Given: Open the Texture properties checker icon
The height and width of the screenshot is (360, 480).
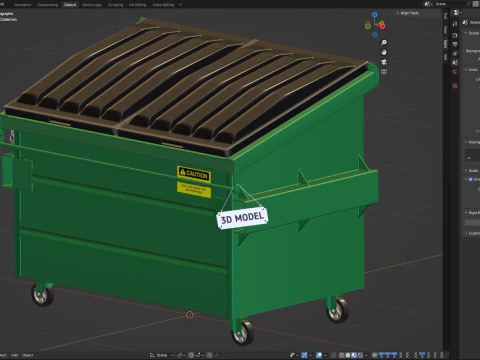Looking at the screenshot, I should click(455, 86).
